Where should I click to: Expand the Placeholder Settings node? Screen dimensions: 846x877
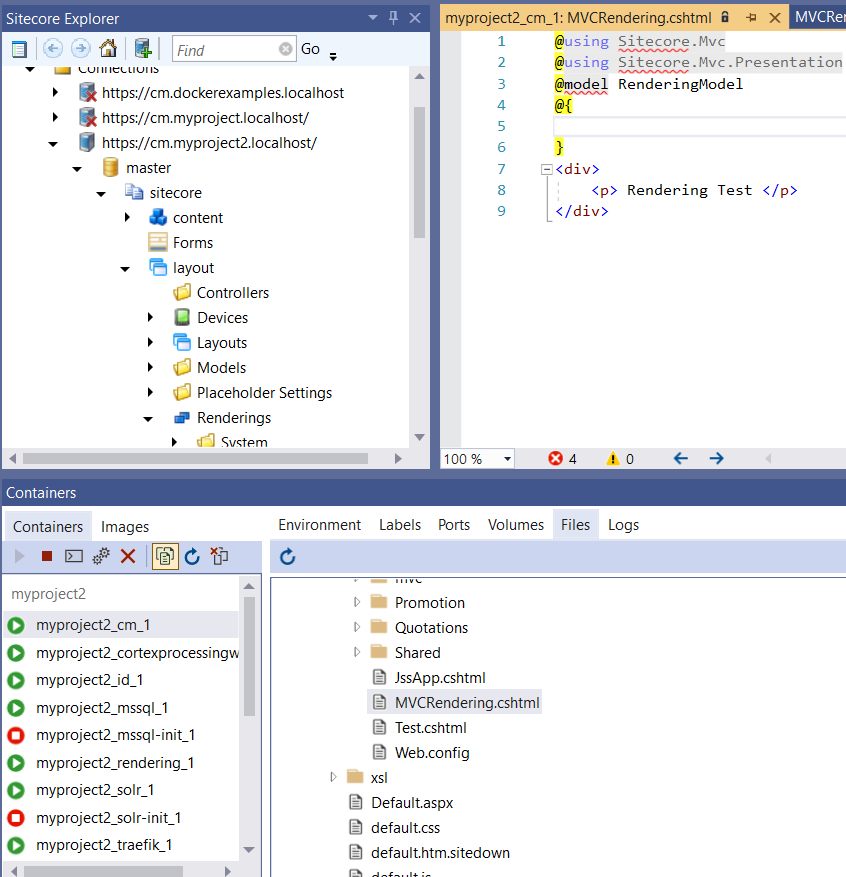[x=150, y=392]
